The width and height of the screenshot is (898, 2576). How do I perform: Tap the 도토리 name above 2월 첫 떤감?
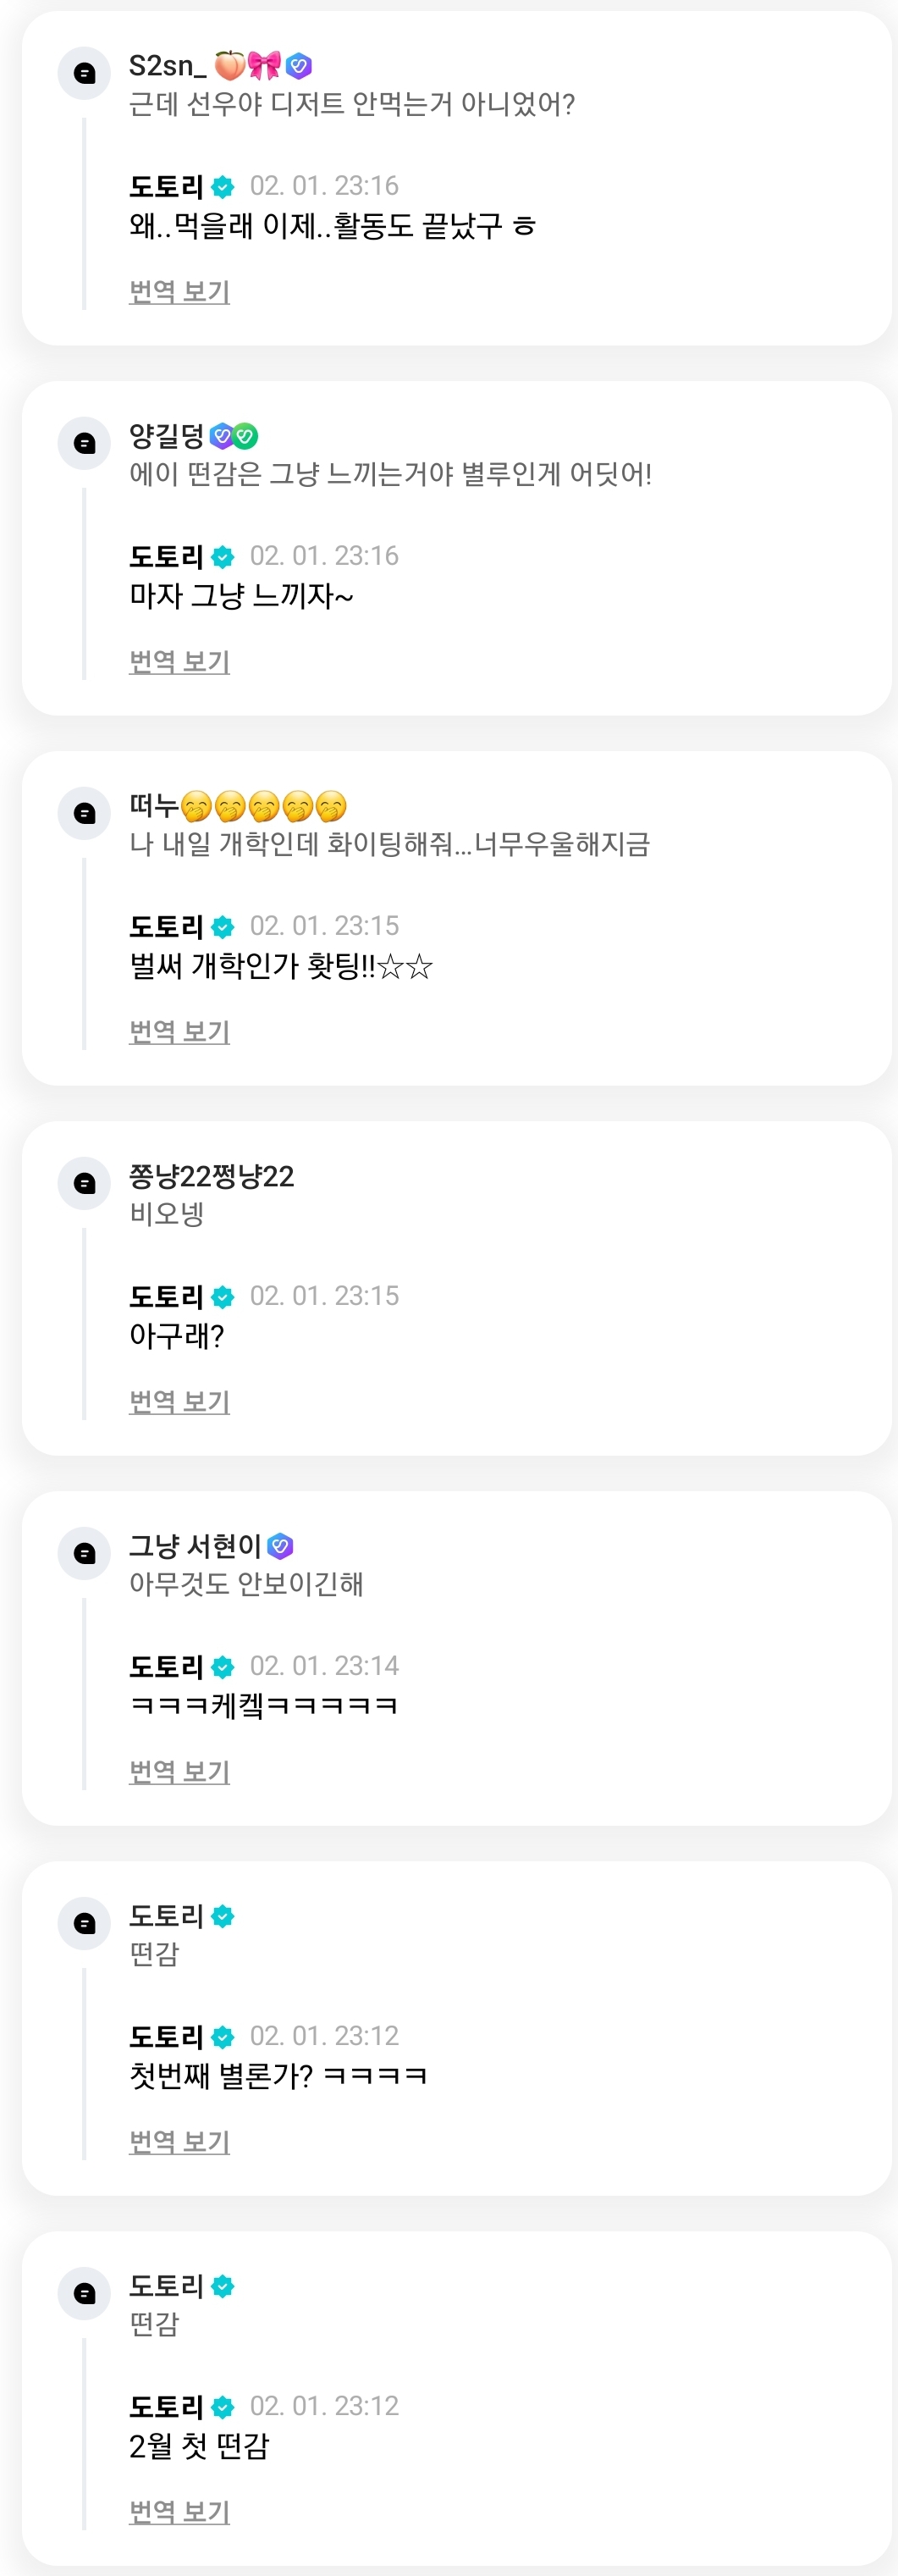click(x=166, y=2407)
